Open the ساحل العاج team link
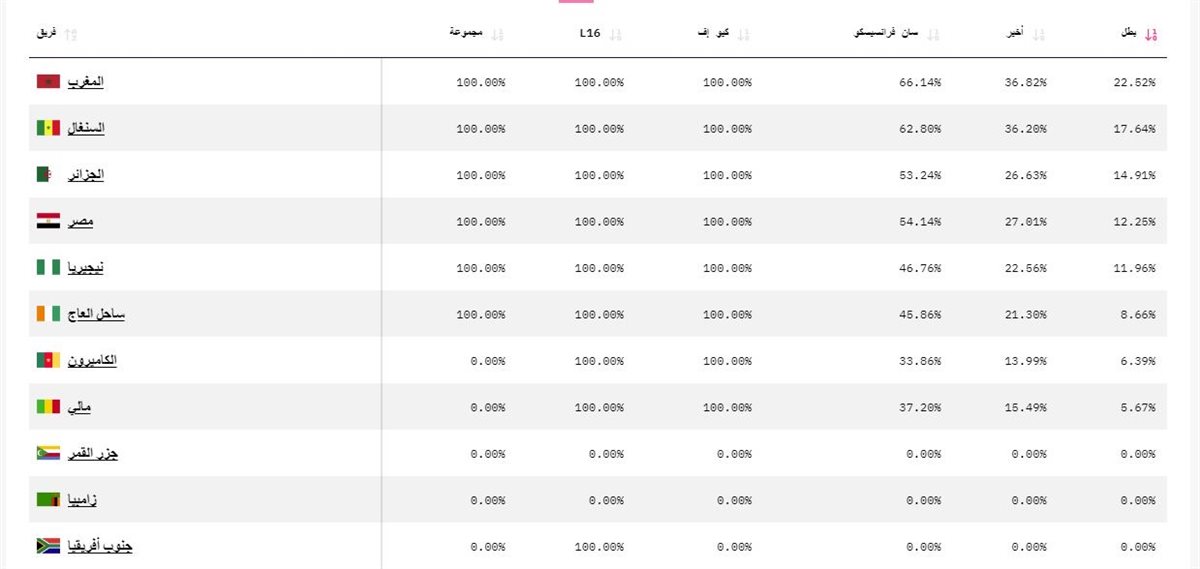1200x569 pixels. pyautogui.click(x=96, y=314)
